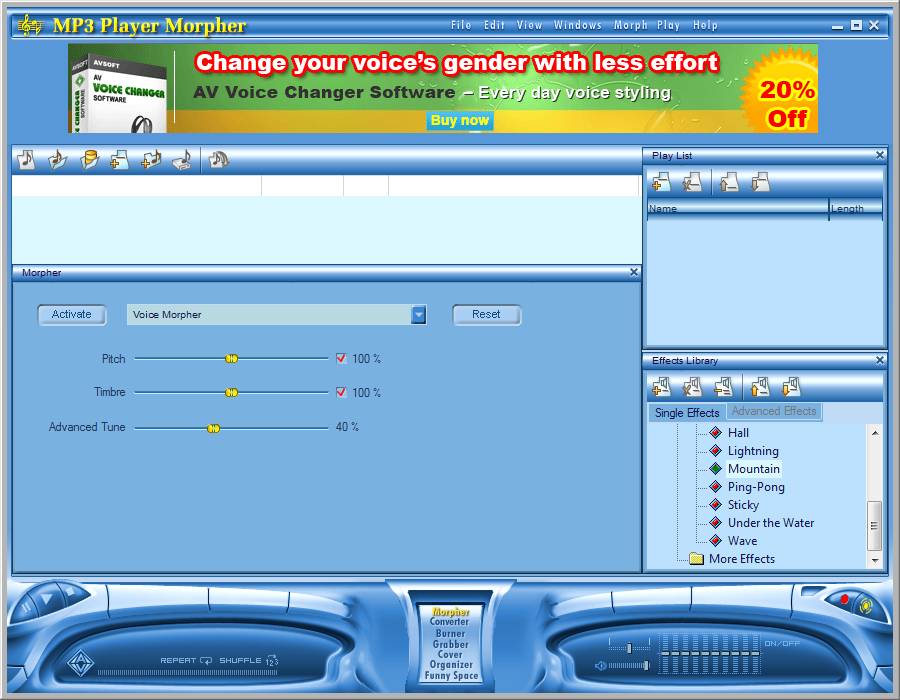Image resolution: width=900 pixels, height=700 pixels.
Task: Click the play triangle button
Action: coord(46,599)
